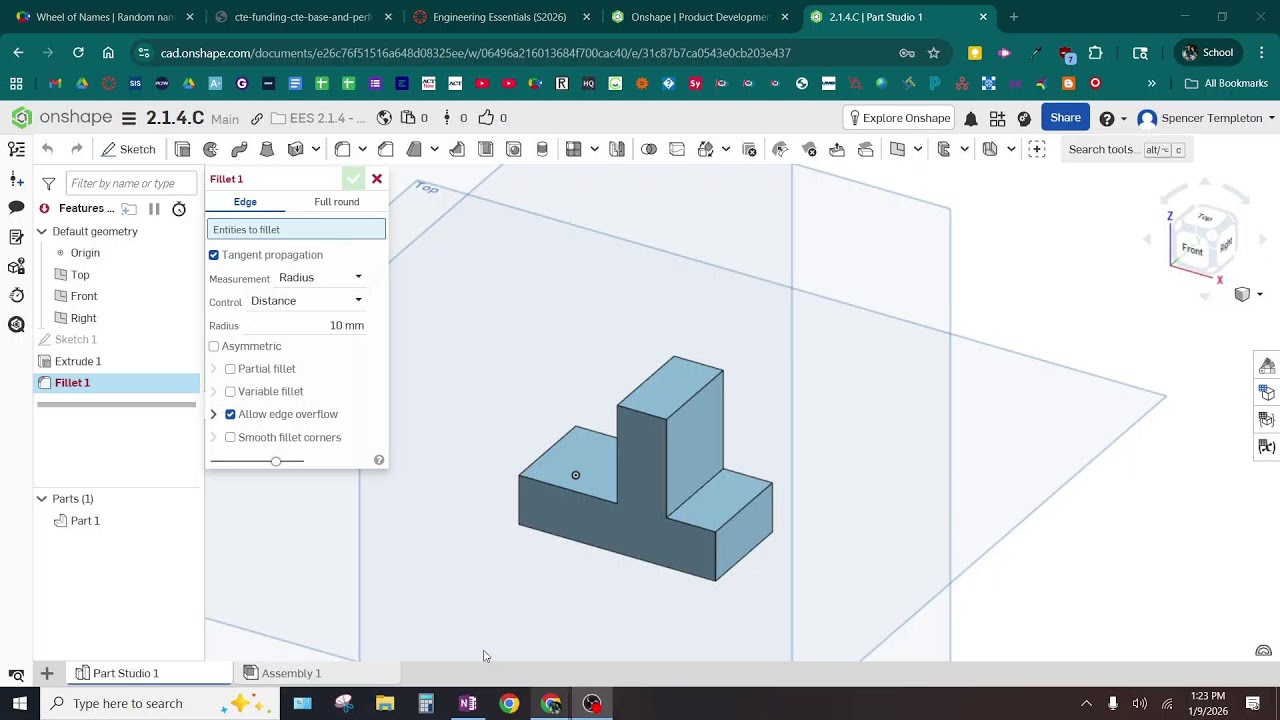Click the Redo arrow

pyautogui.click(x=76, y=149)
